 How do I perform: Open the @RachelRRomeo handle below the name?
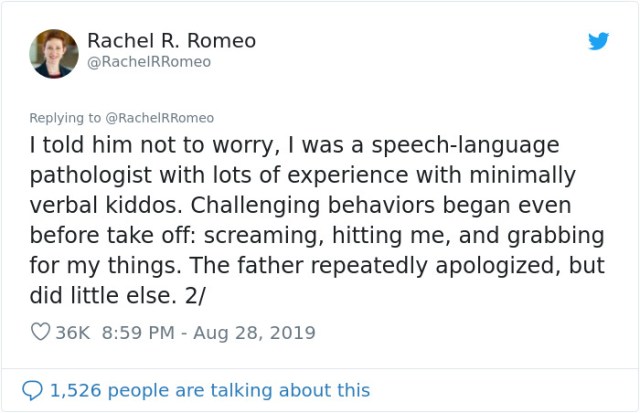click(149, 62)
